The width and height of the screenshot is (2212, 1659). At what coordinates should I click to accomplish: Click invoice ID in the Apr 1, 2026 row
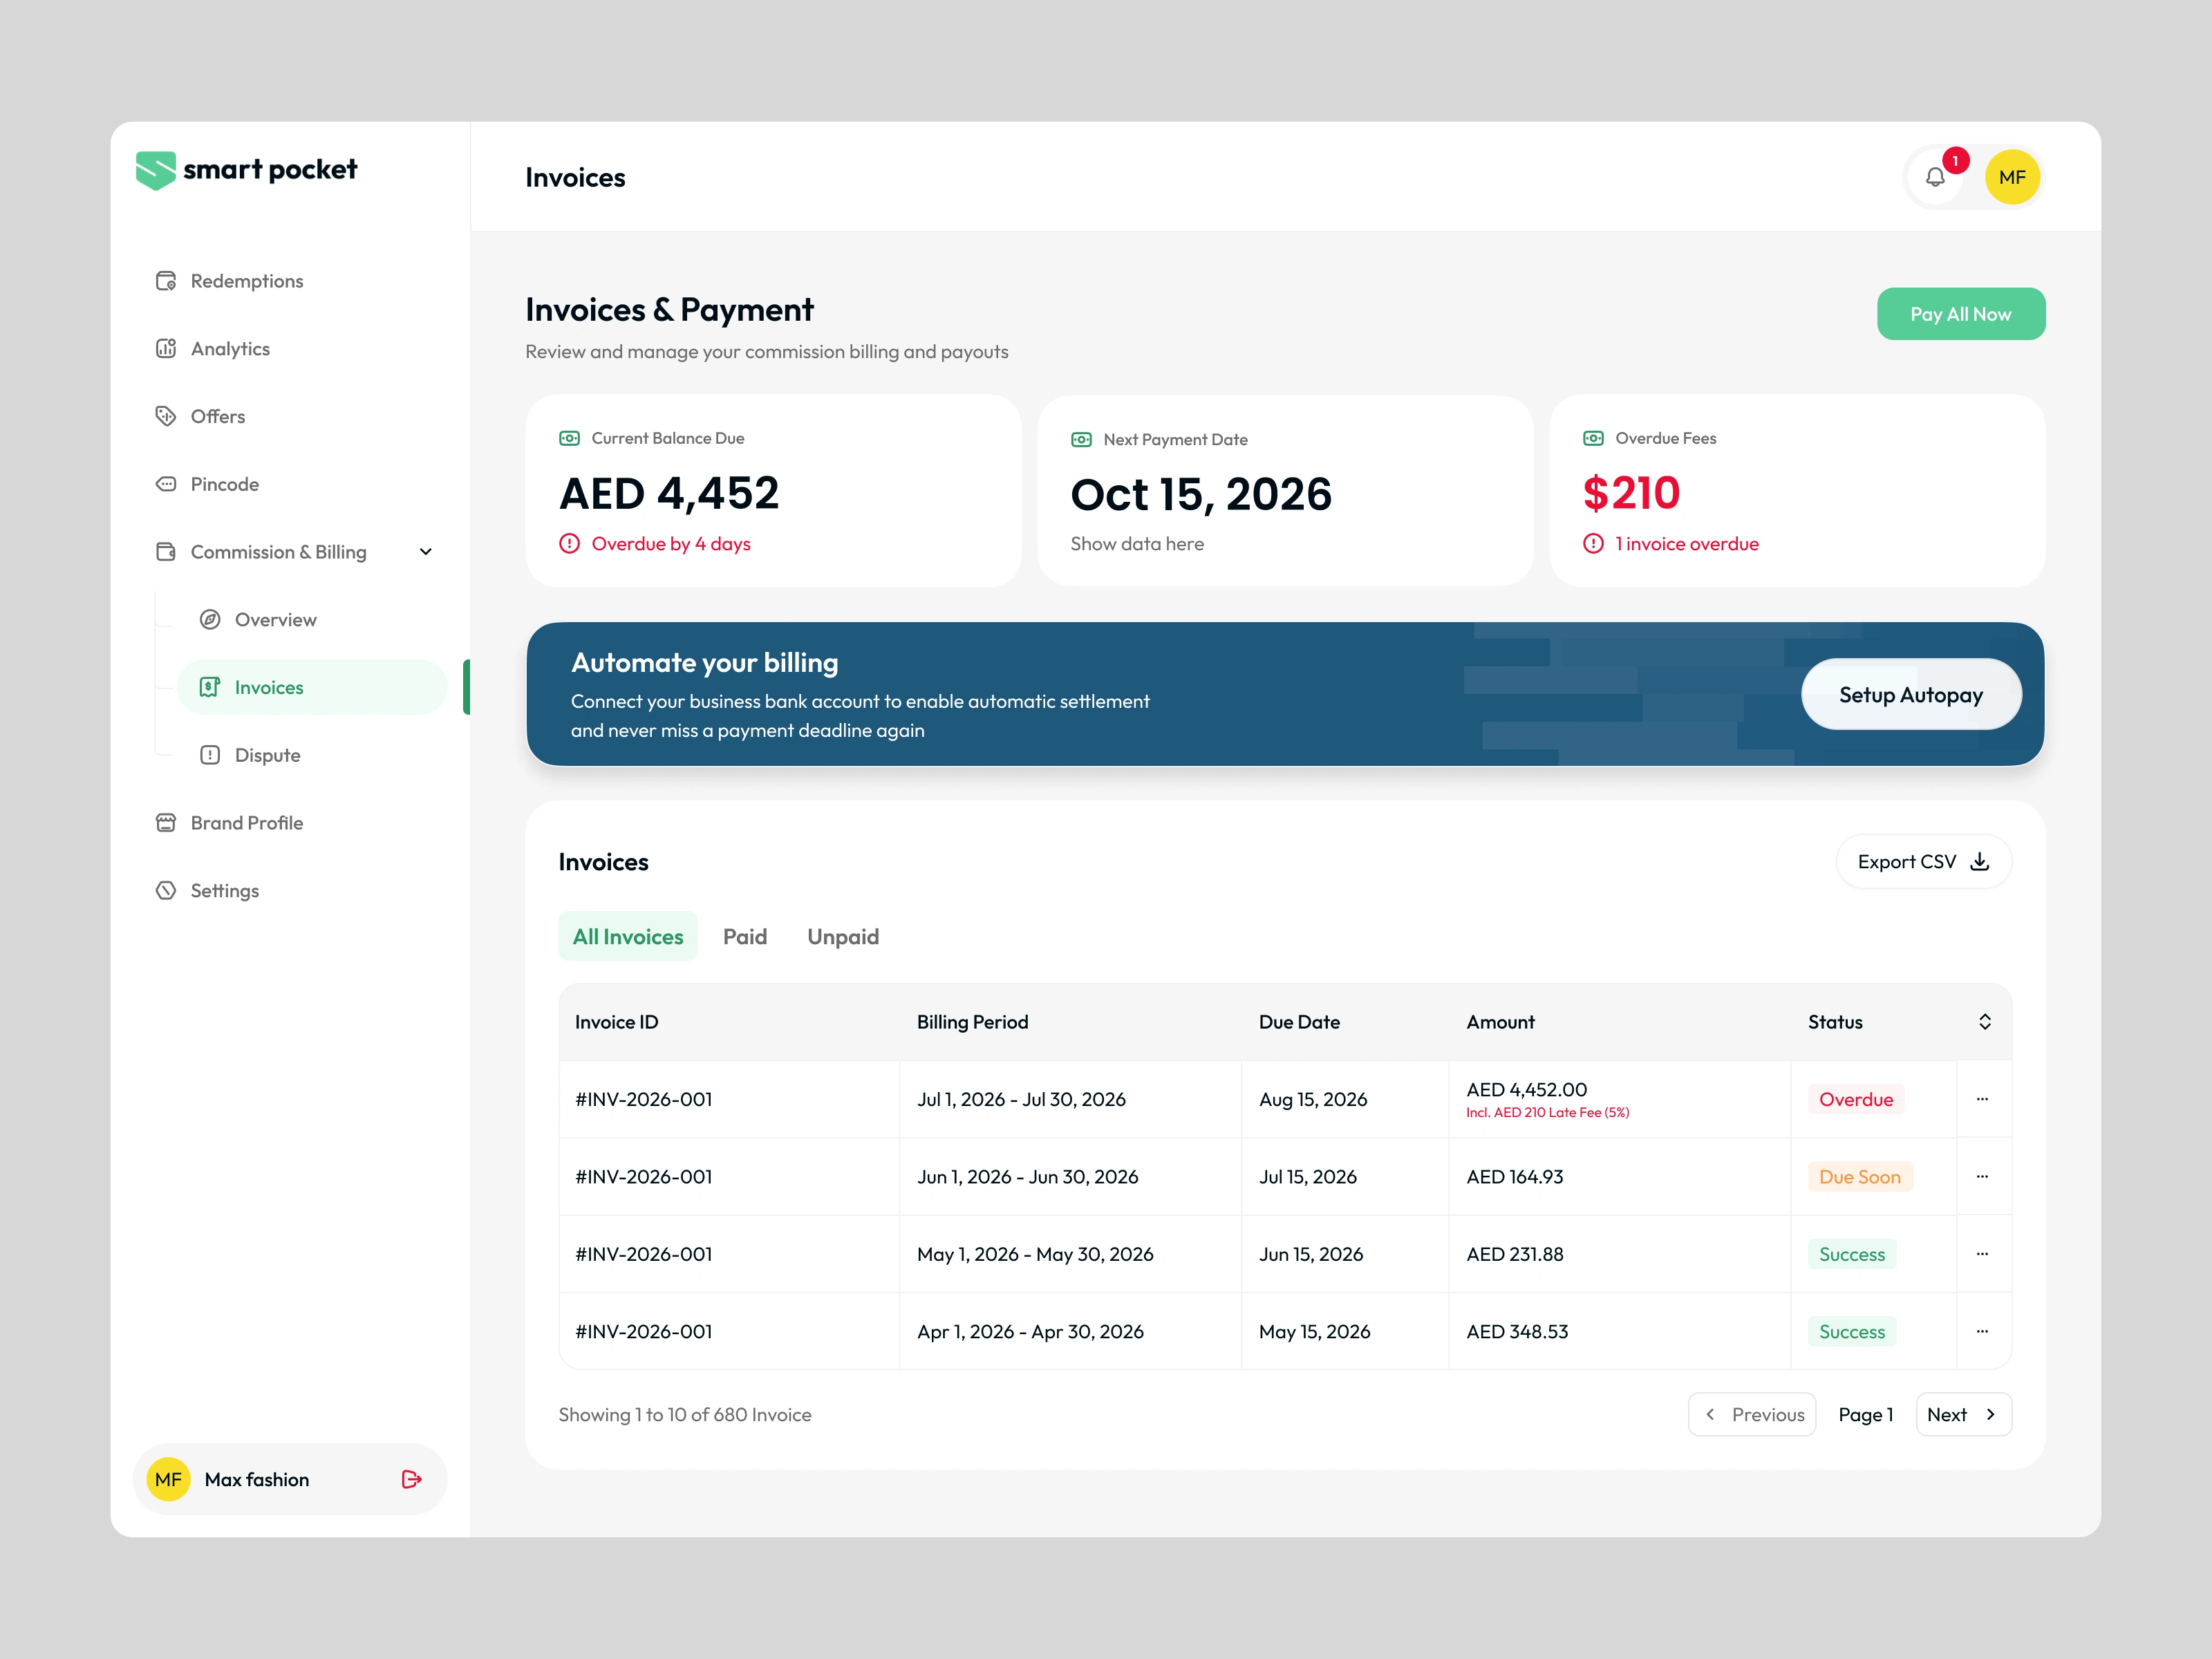[x=643, y=1331]
